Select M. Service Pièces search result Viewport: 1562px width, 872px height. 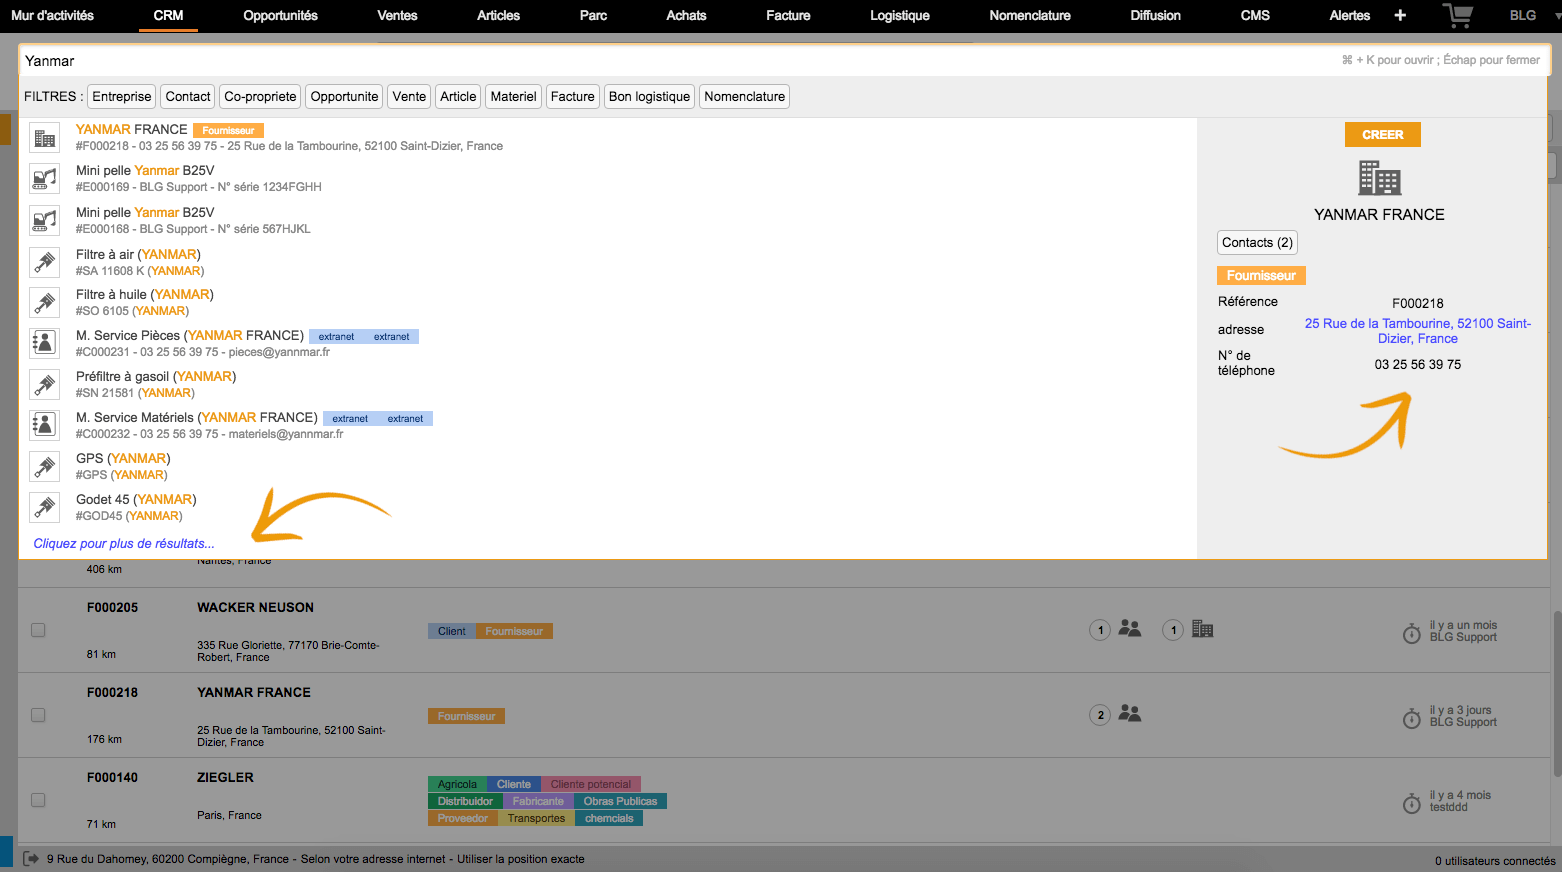(610, 344)
